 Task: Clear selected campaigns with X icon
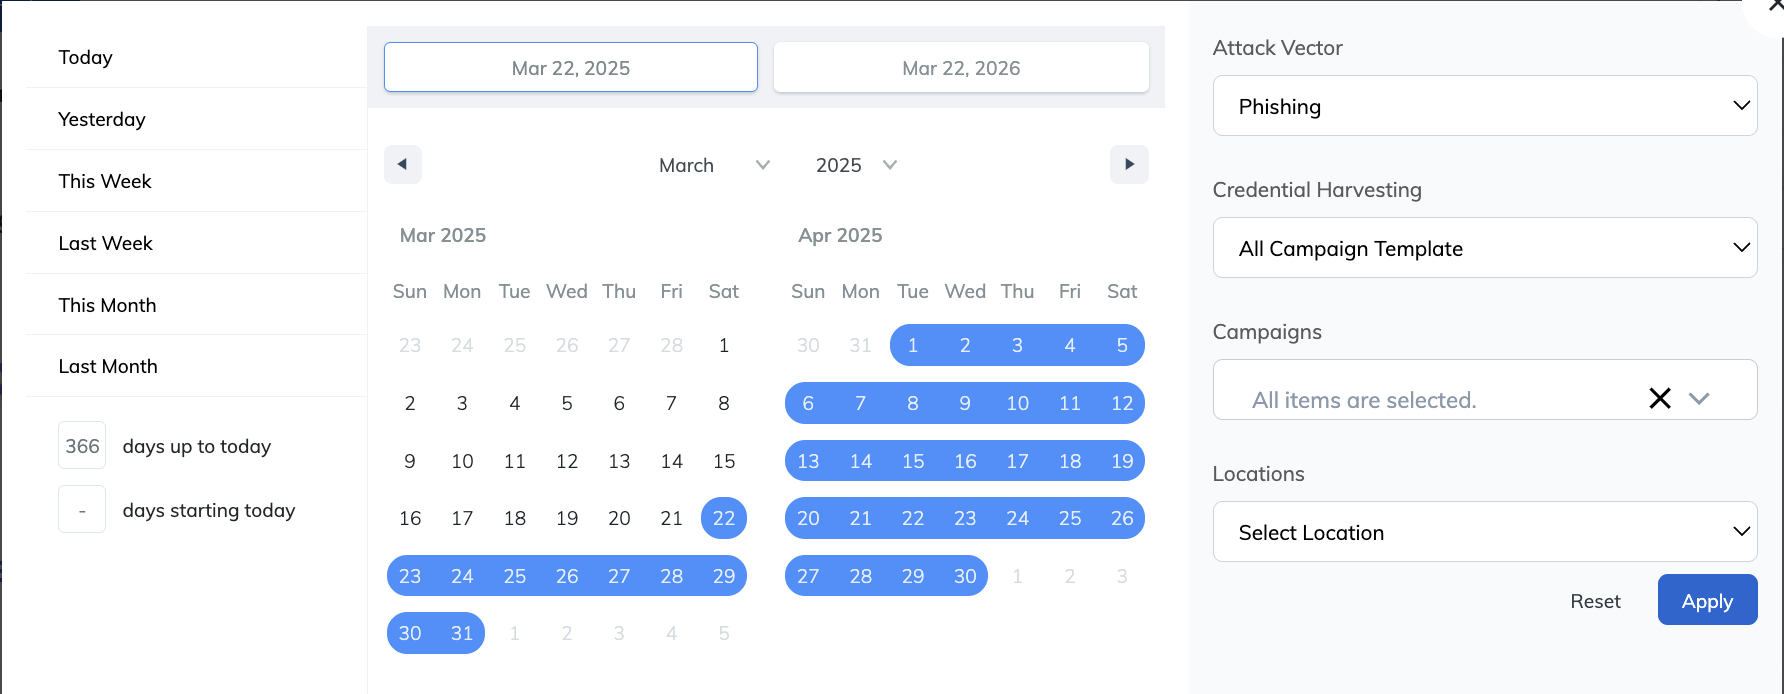pyautogui.click(x=1660, y=398)
